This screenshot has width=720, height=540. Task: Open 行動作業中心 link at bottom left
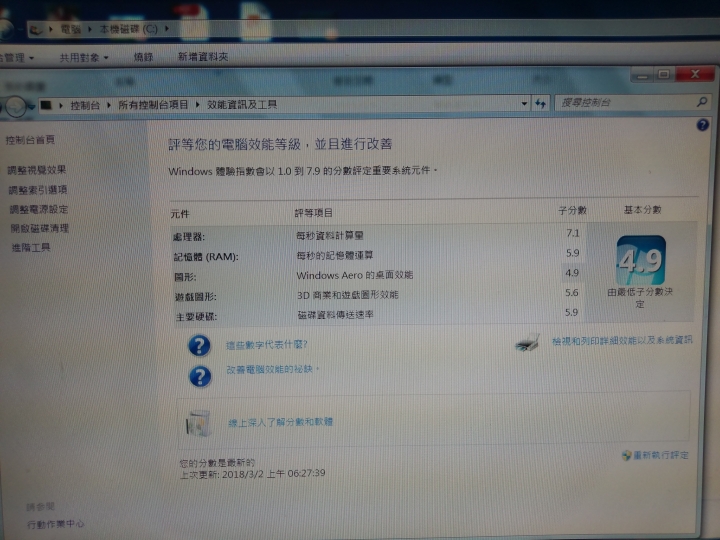click(56, 524)
